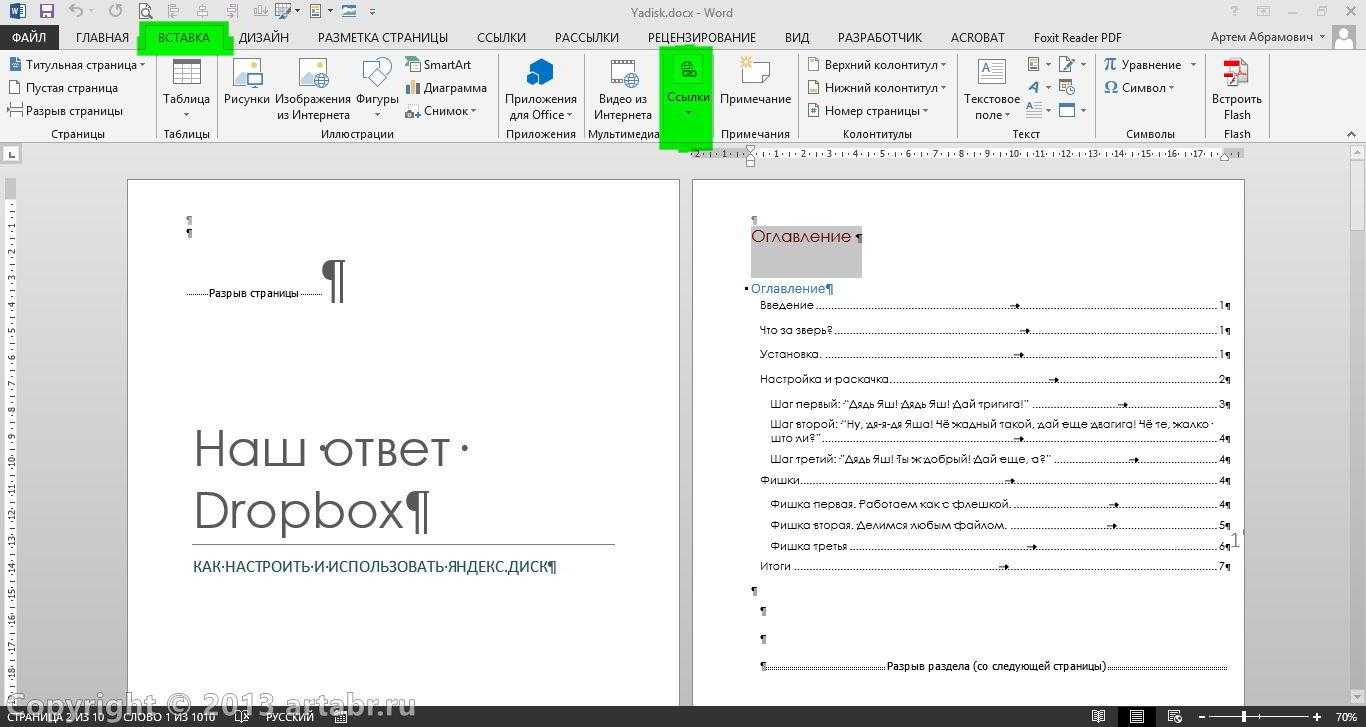Click Пустая страница button

point(64,87)
